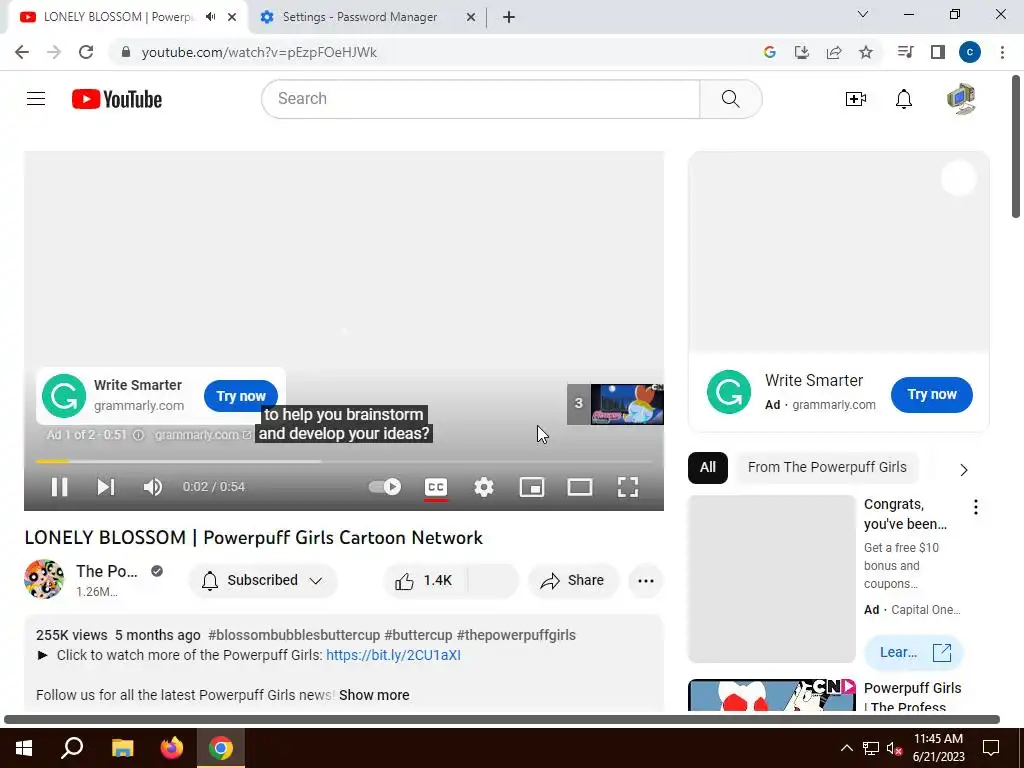Open the Google icon in address bar
Image resolution: width=1024 pixels, height=768 pixels.
[769, 52]
